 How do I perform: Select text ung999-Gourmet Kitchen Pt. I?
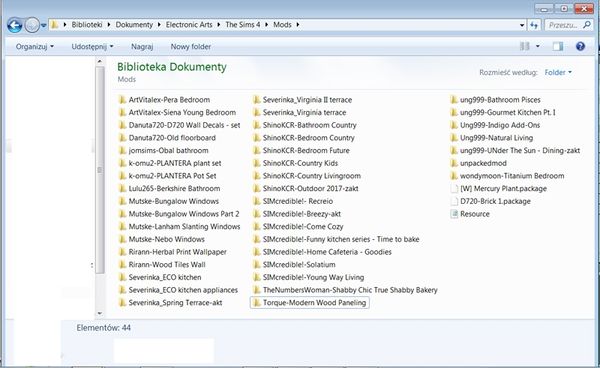point(508,112)
